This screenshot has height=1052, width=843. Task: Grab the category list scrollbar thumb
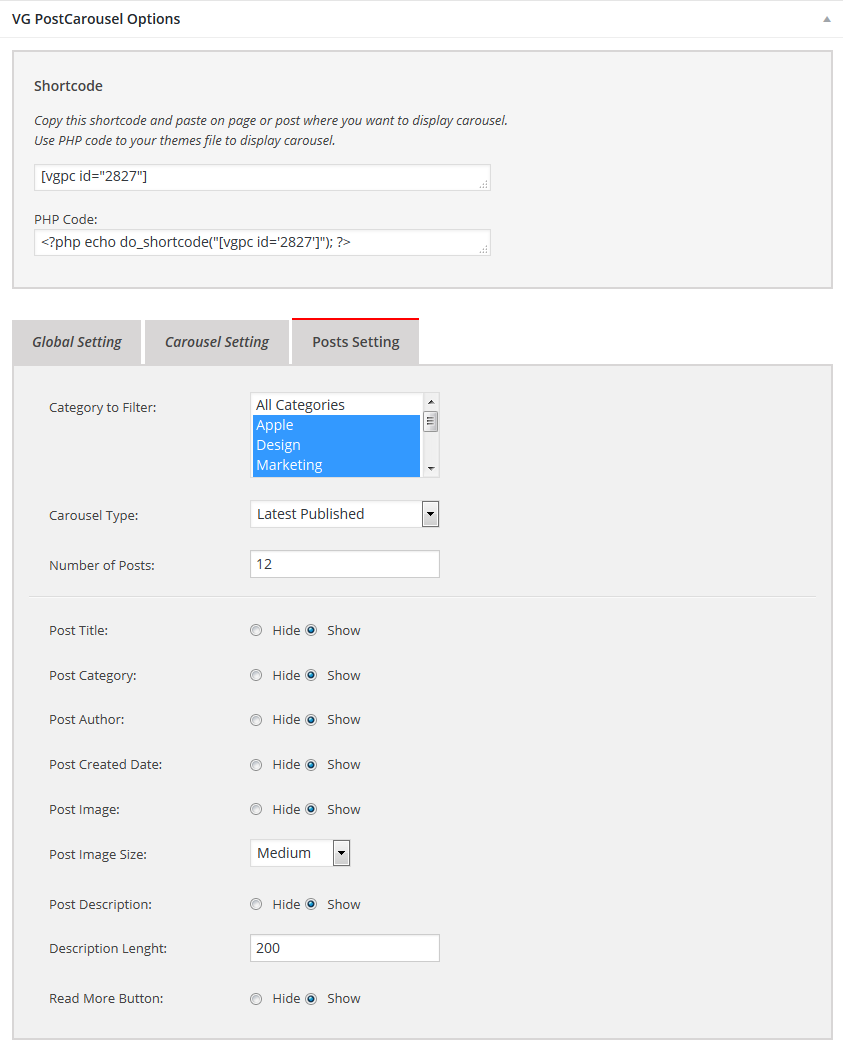coord(431,422)
